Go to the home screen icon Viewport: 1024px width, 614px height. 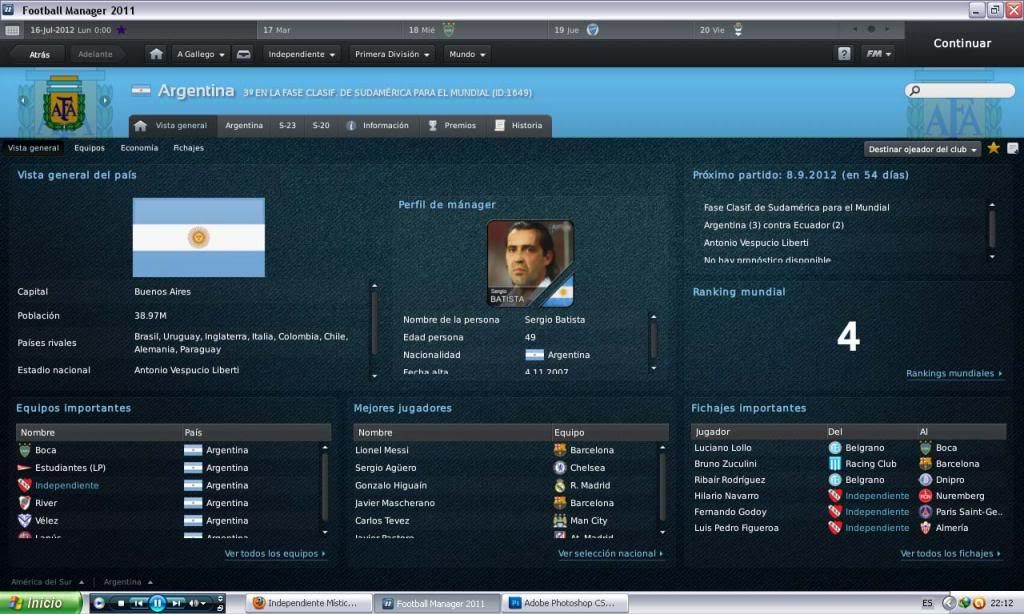point(155,54)
